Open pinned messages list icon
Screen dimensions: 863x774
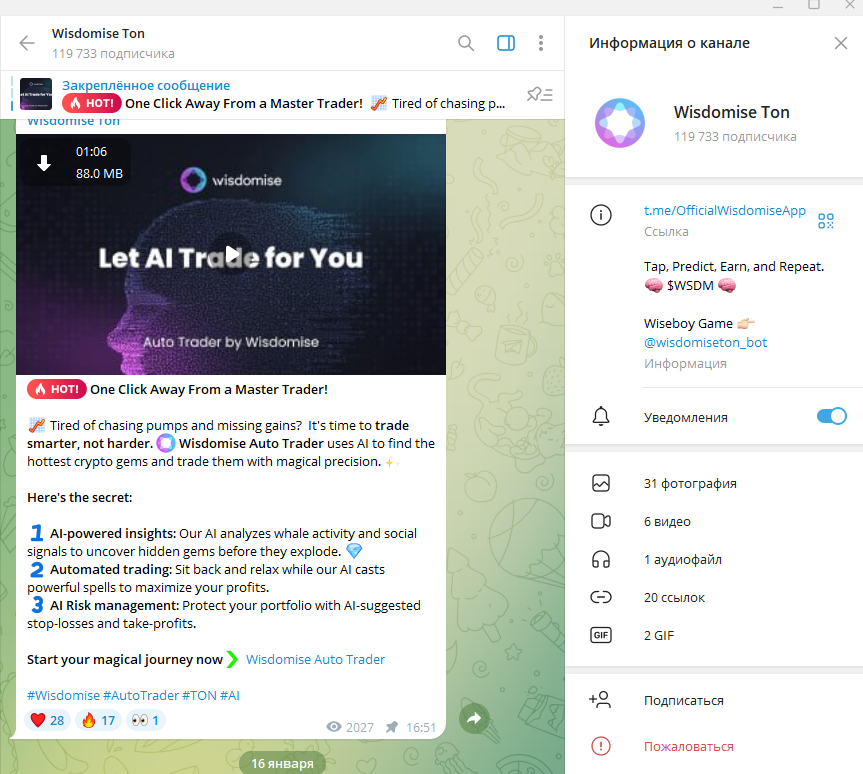point(539,95)
